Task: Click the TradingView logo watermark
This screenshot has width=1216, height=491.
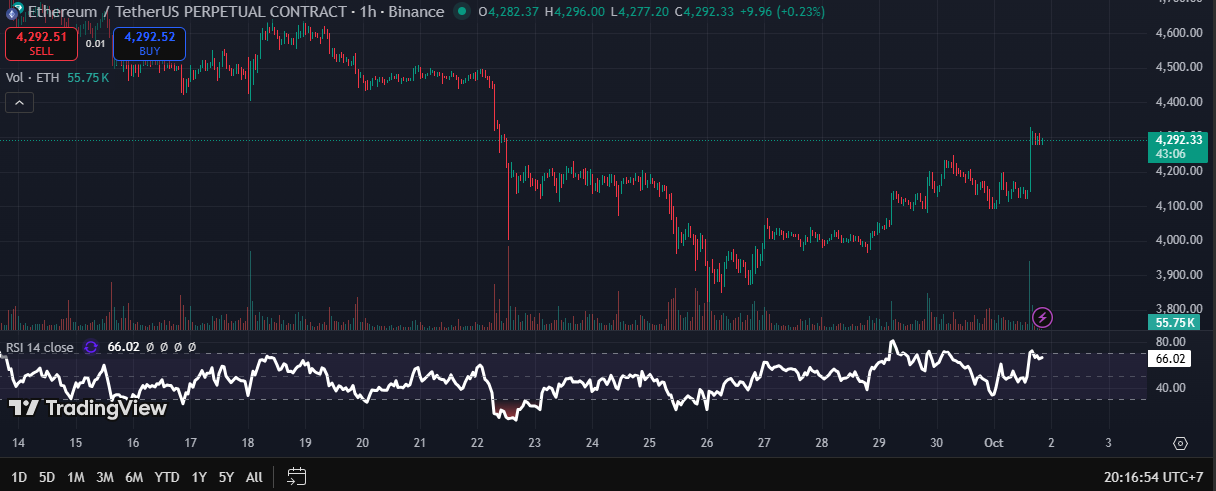Action: tap(87, 408)
